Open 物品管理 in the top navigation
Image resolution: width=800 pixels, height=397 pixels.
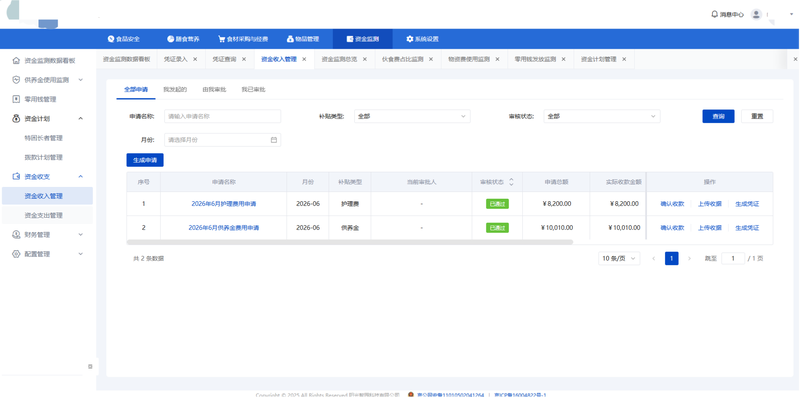[303, 39]
